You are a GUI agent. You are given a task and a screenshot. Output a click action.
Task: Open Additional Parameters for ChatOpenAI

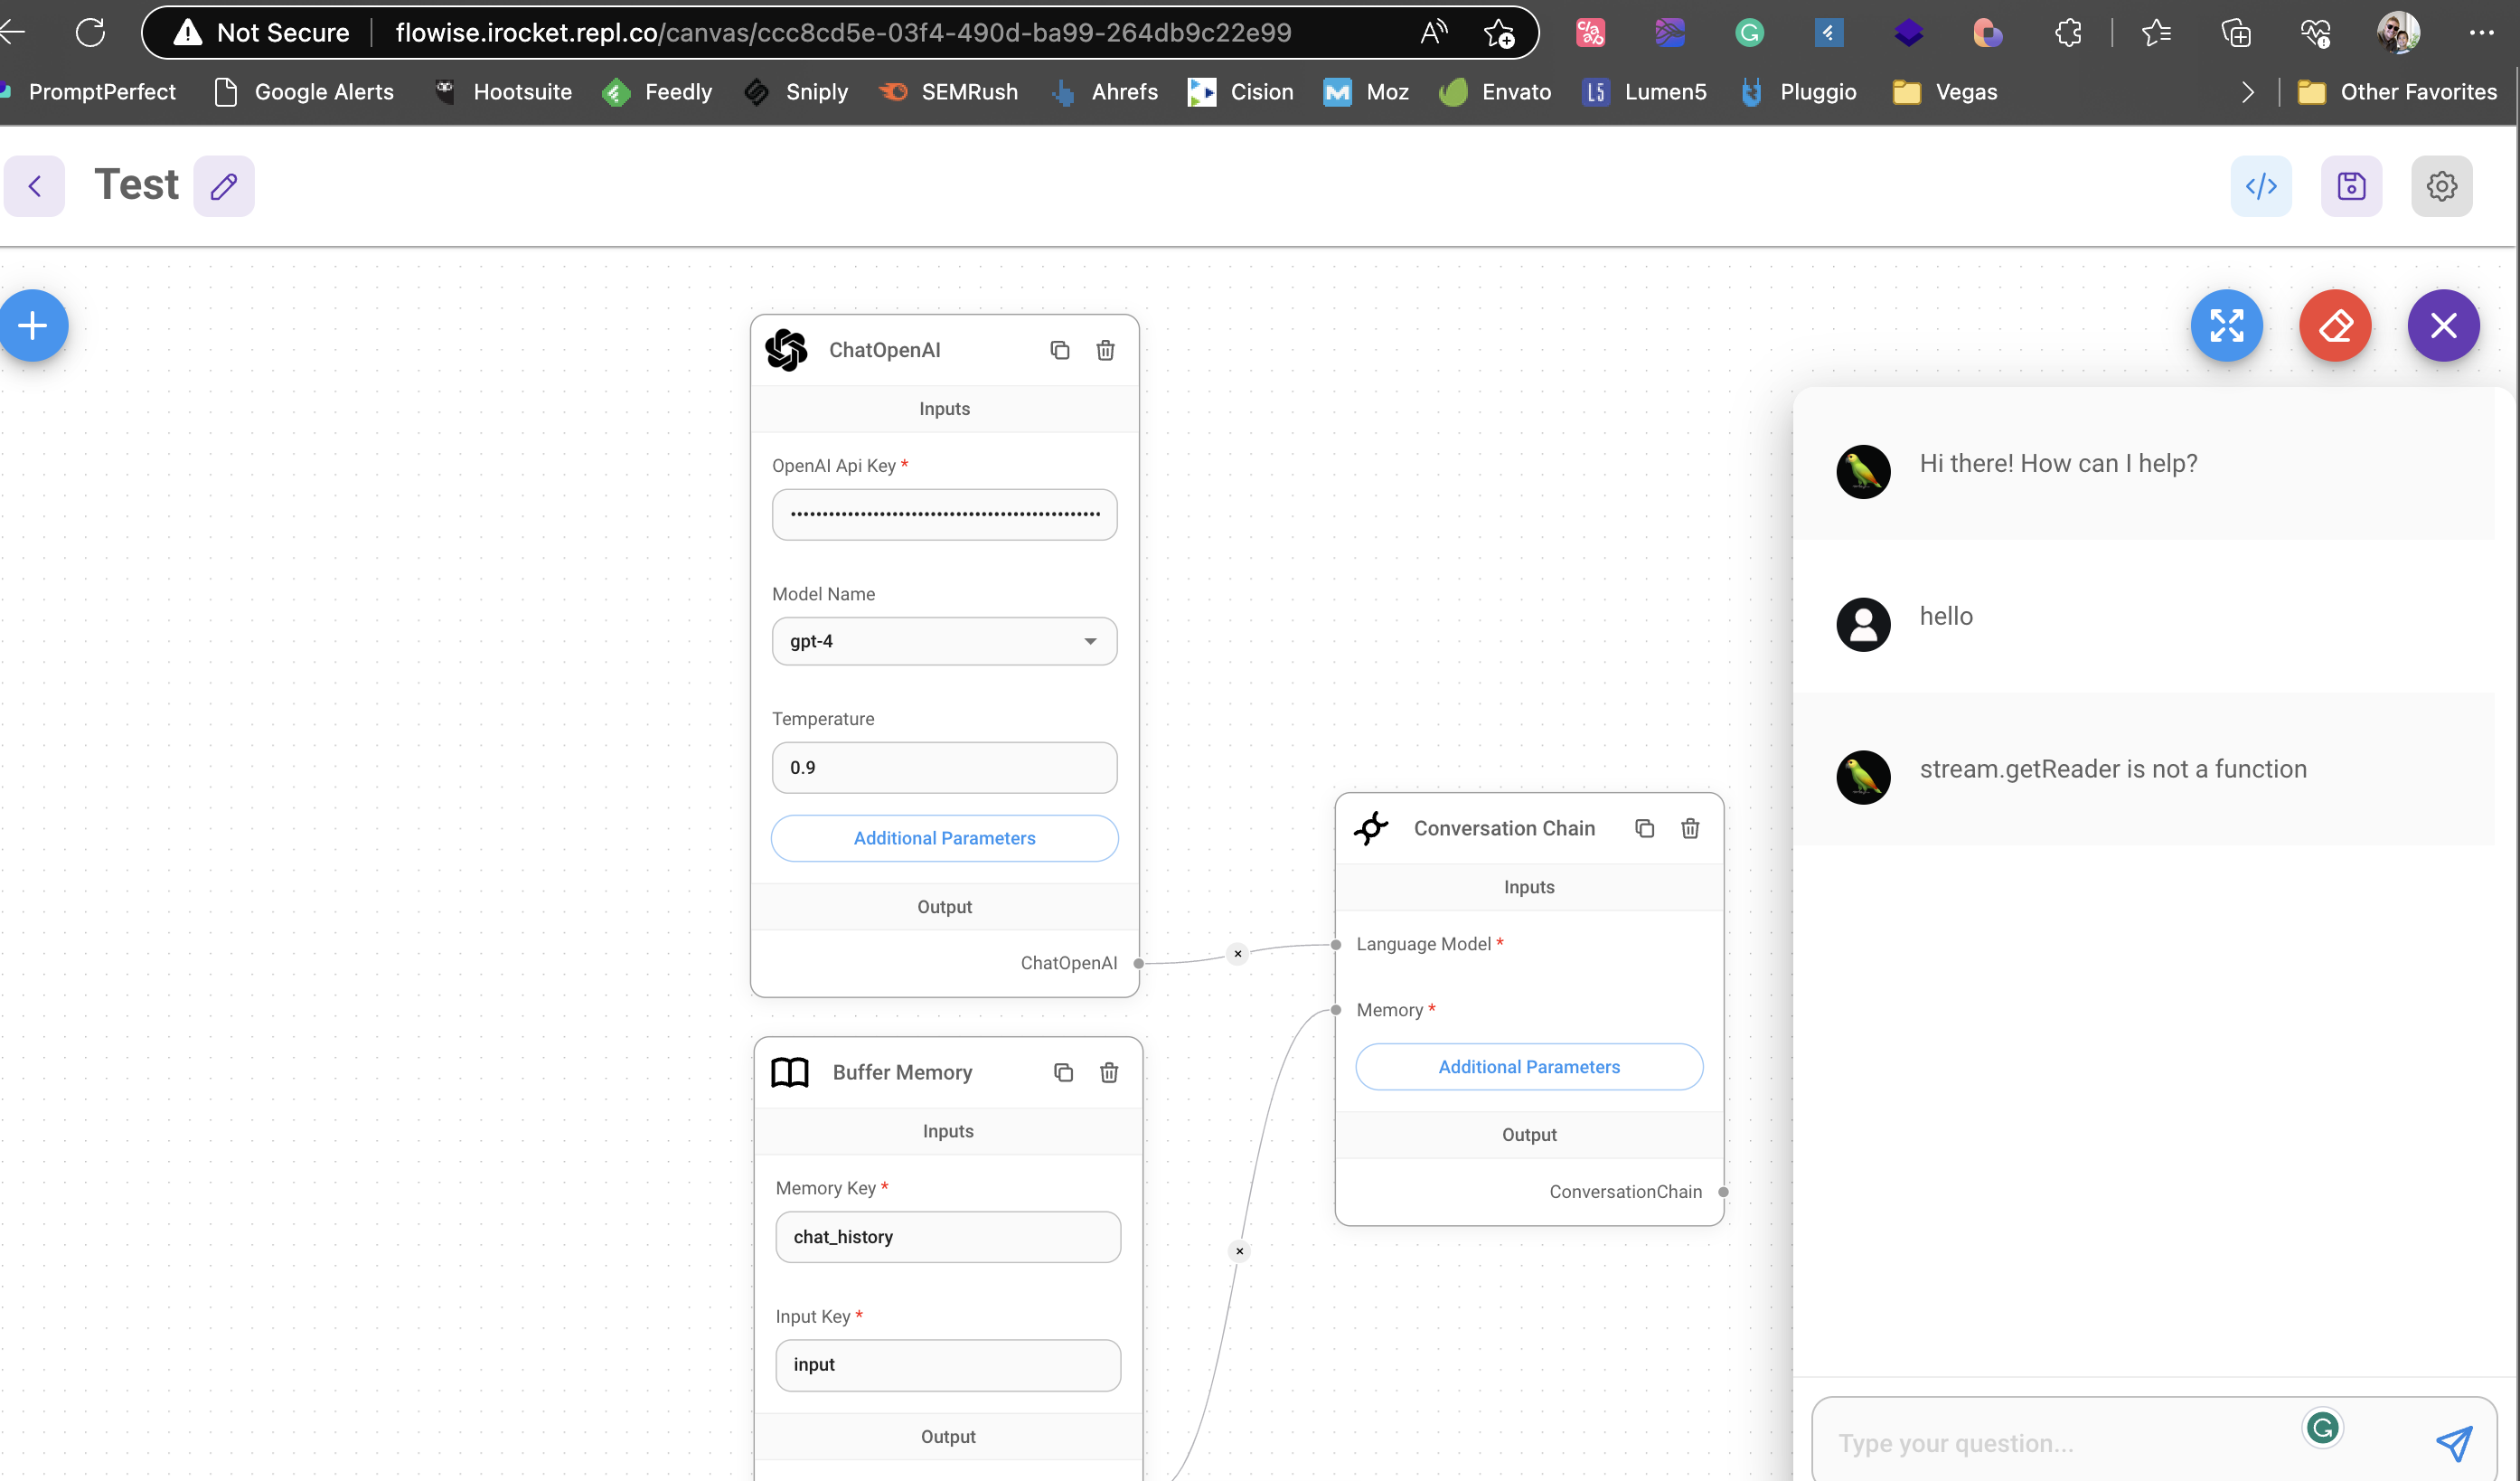pos(944,838)
